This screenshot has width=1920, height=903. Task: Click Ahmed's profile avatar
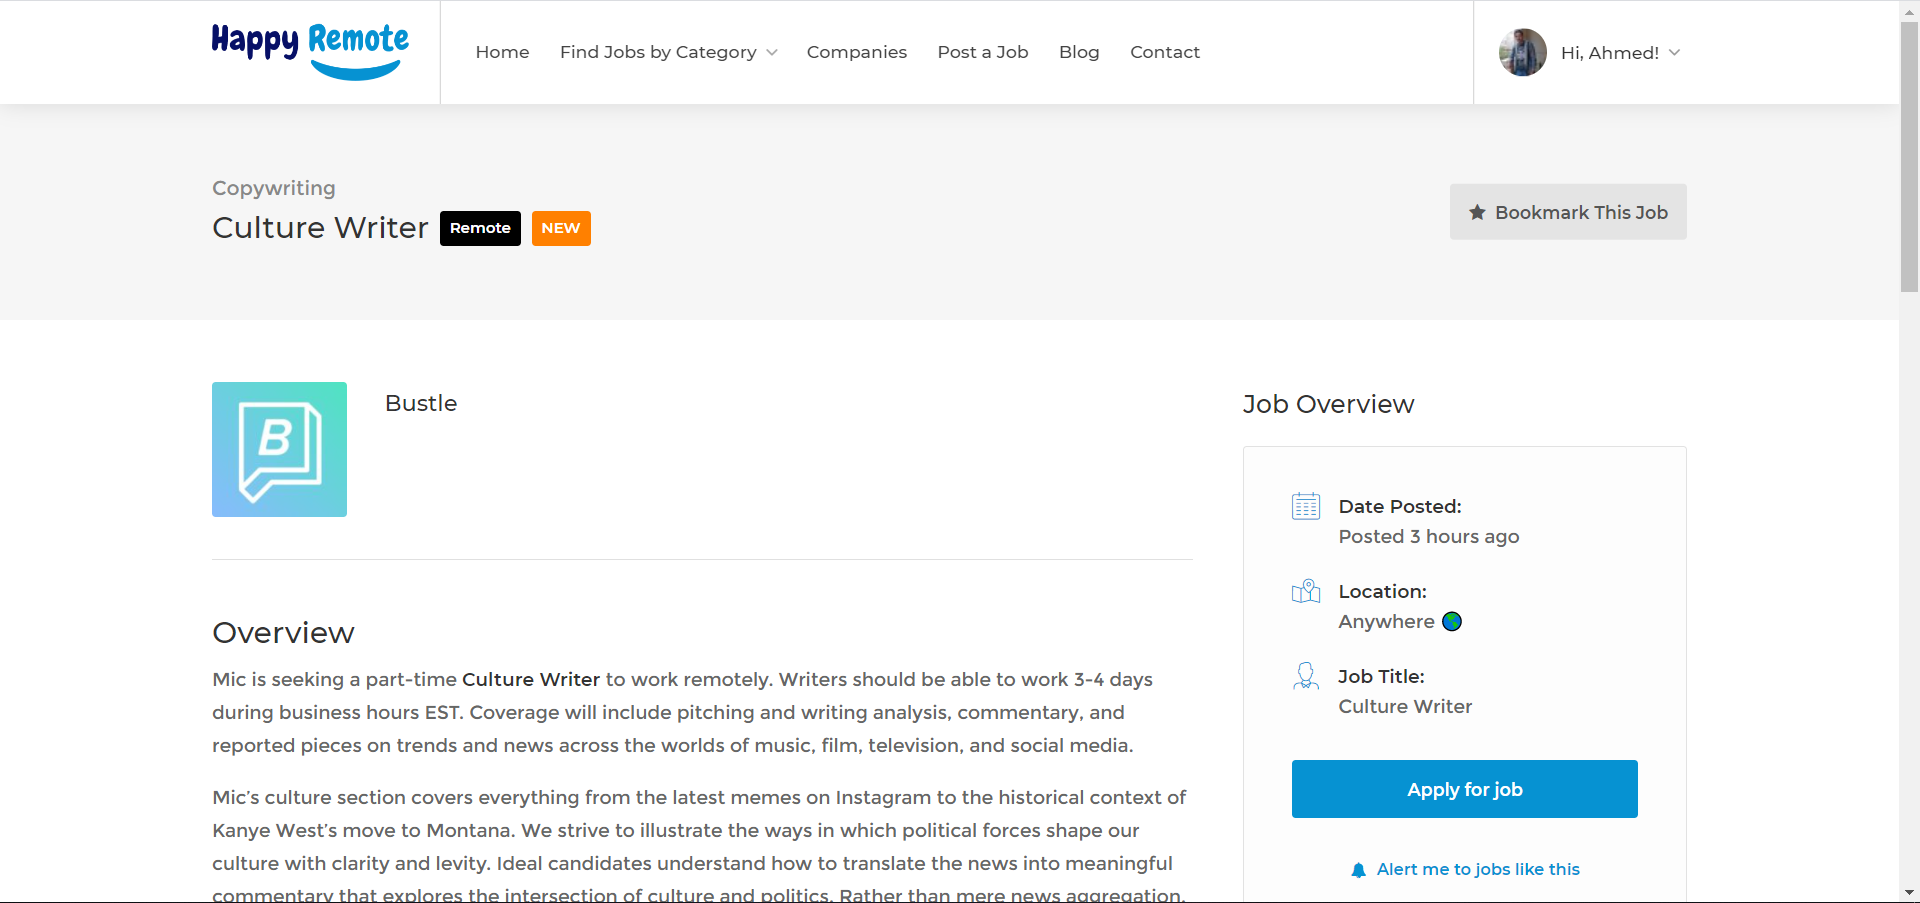point(1522,52)
